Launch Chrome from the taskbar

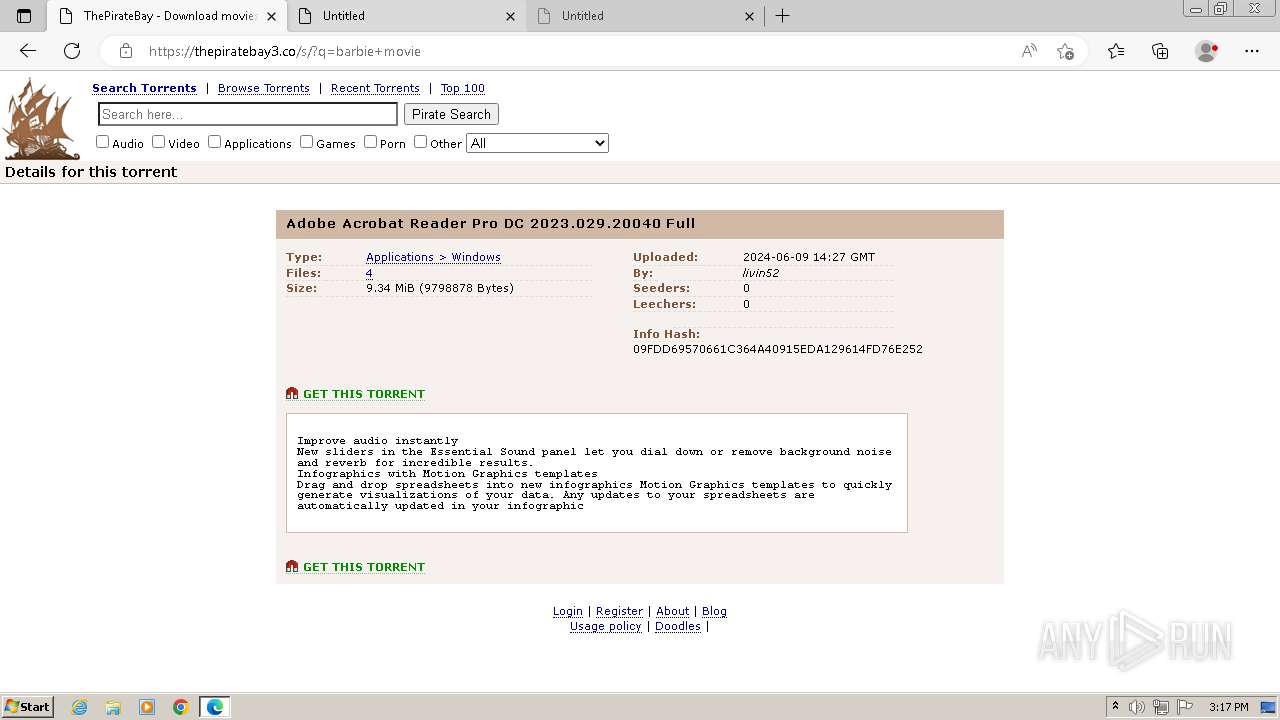[x=181, y=707]
